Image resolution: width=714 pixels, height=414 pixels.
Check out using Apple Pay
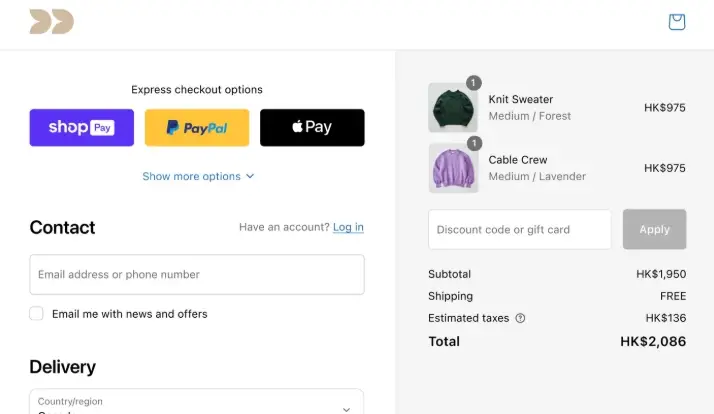[x=312, y=128]
